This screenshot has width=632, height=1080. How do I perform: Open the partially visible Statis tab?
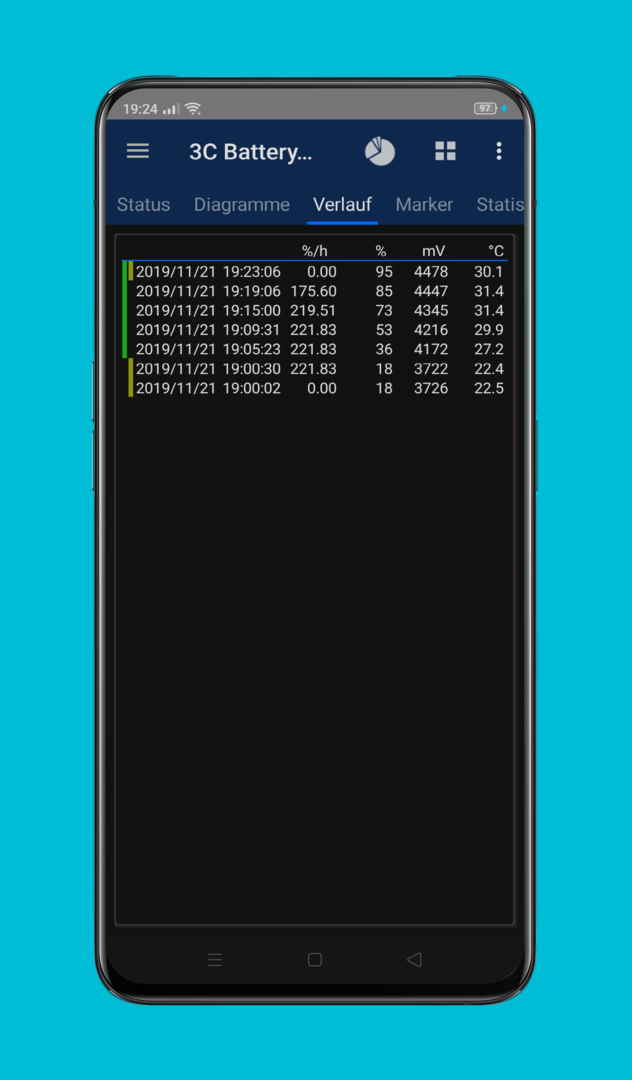pyautogui.click(x=500, y=205)
